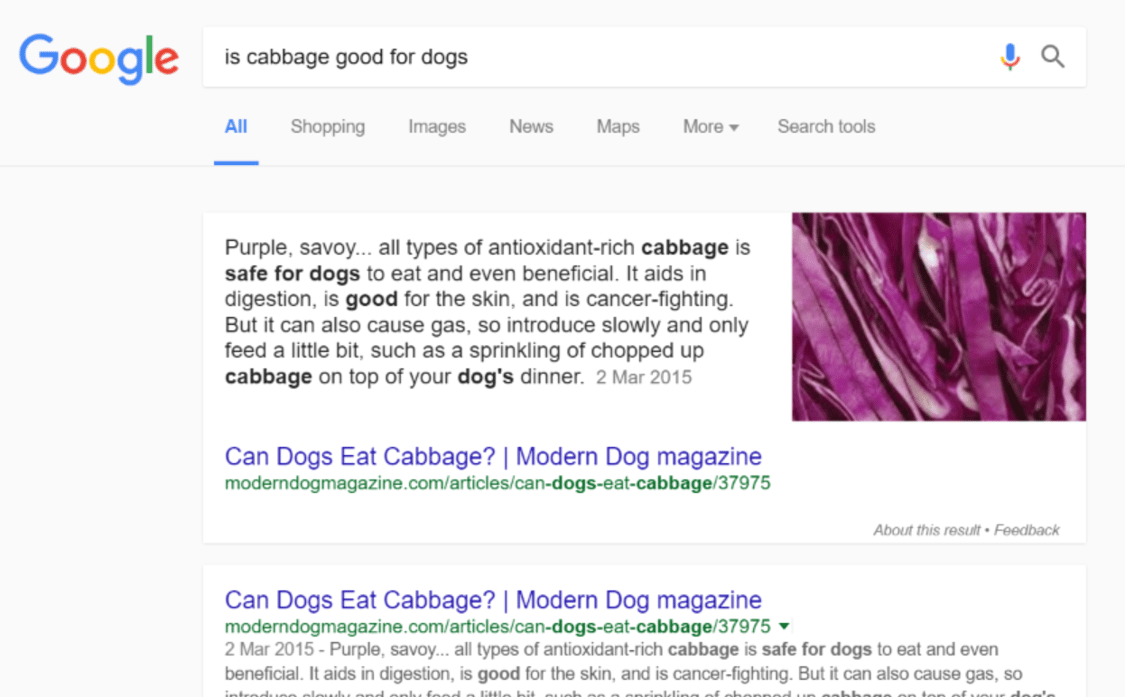The width and height of the screenshot is (1125, 697).
Task: Click the Google logo to return home
Action: (x=98, y=58)
